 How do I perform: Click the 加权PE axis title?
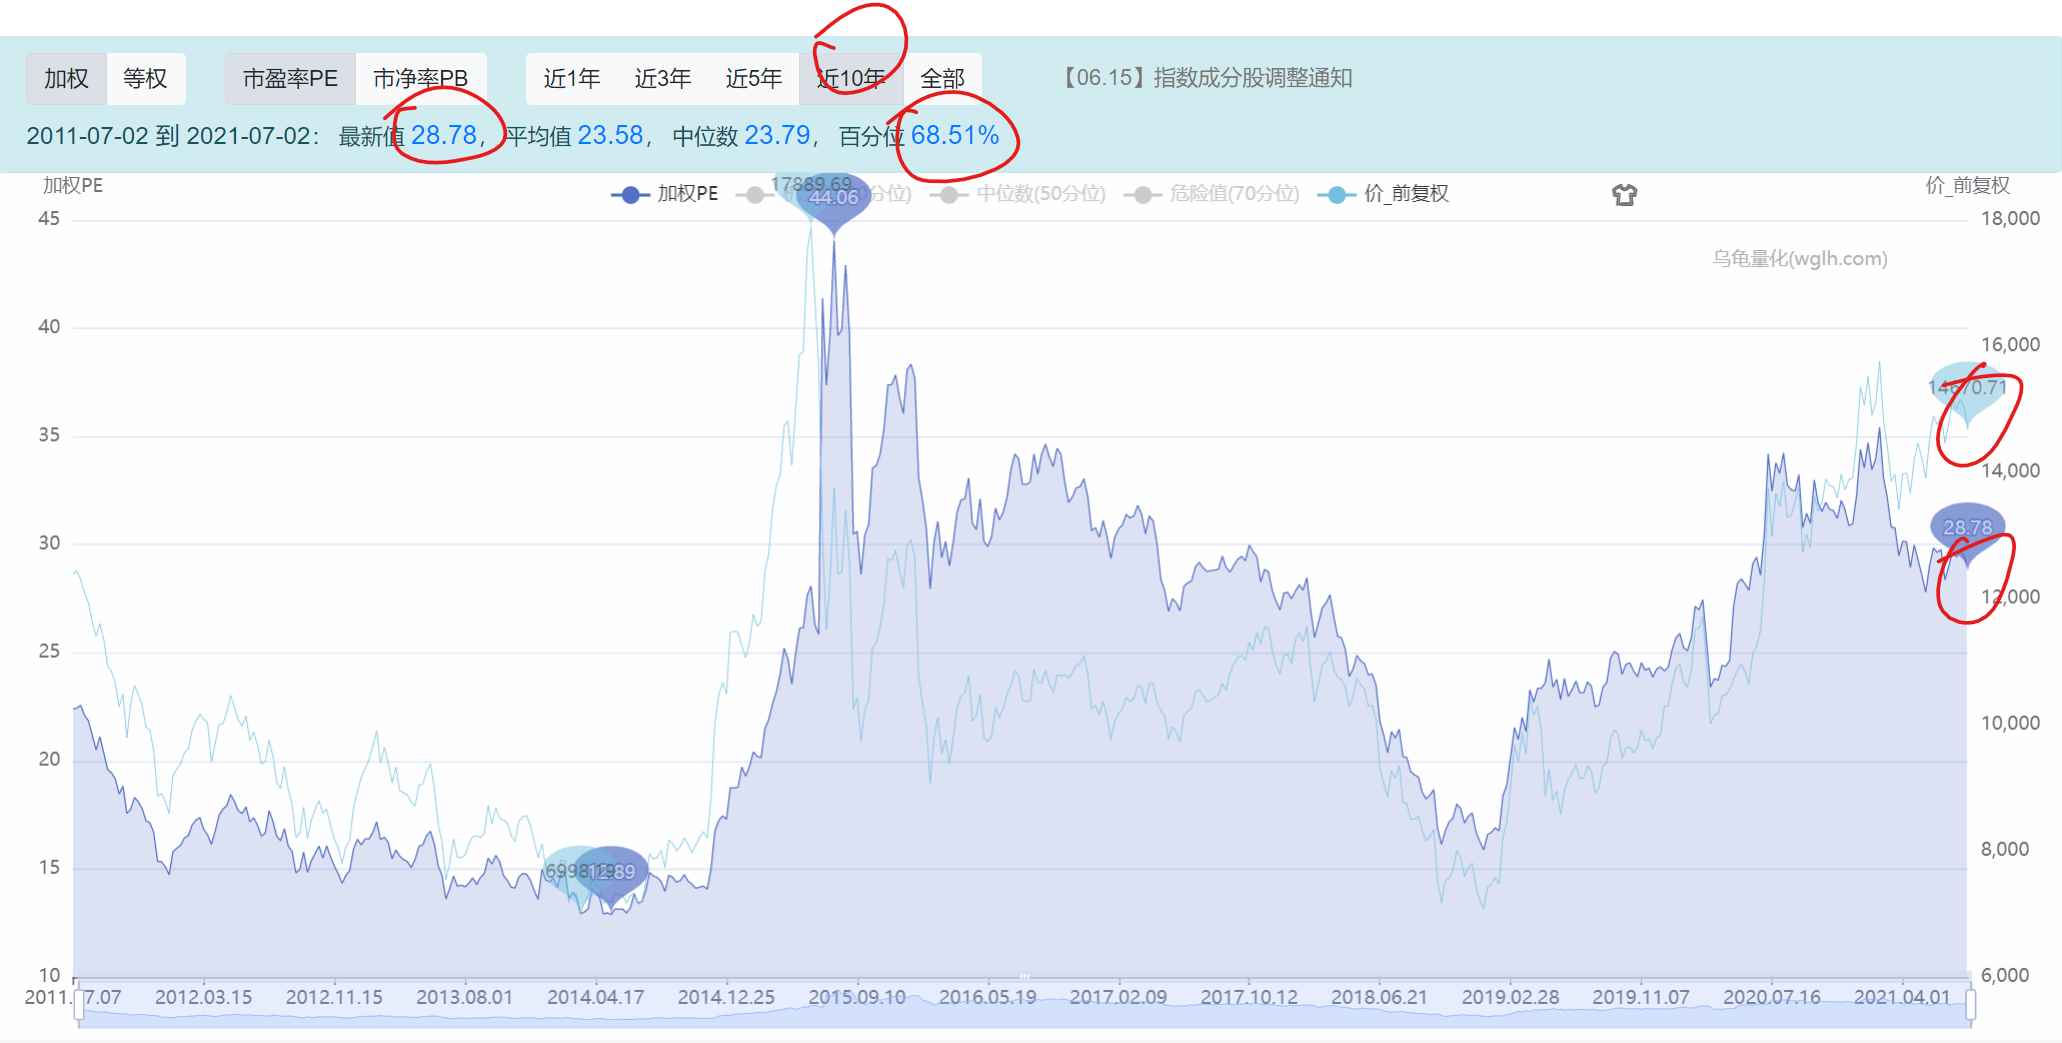(x=73, y=185)
